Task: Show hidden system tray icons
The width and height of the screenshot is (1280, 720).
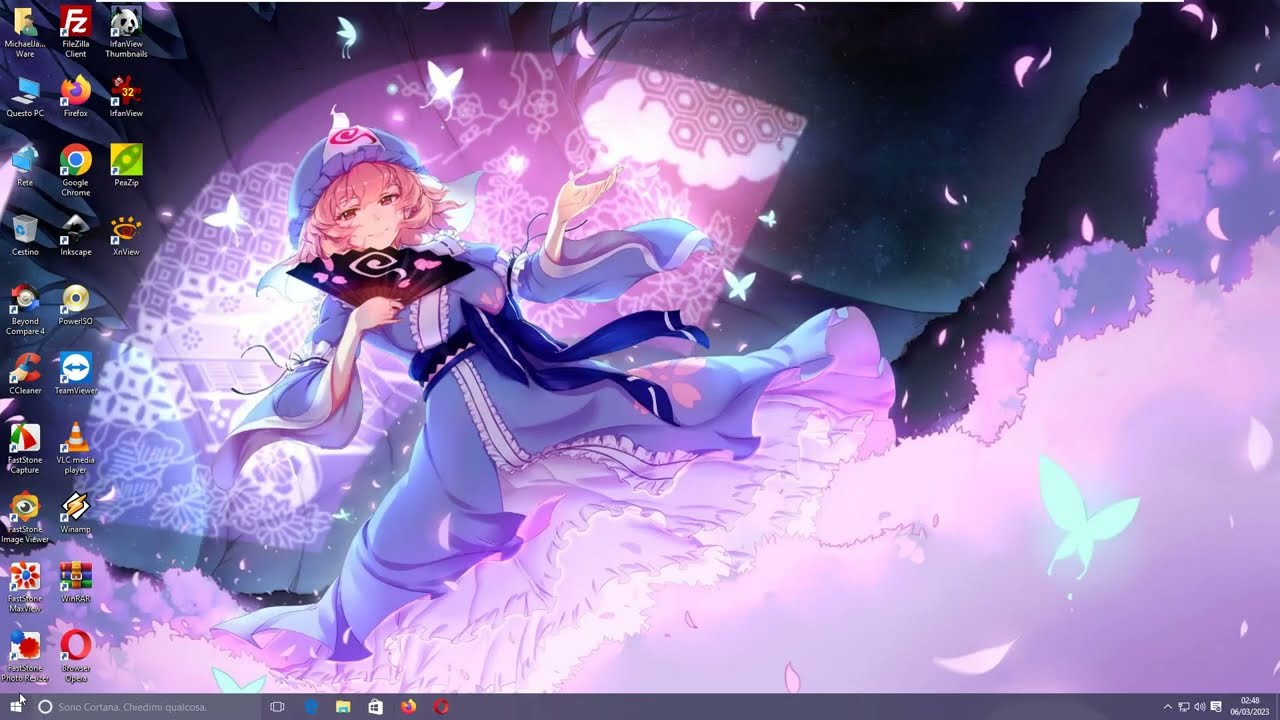Action: (x=1167, y=706)
